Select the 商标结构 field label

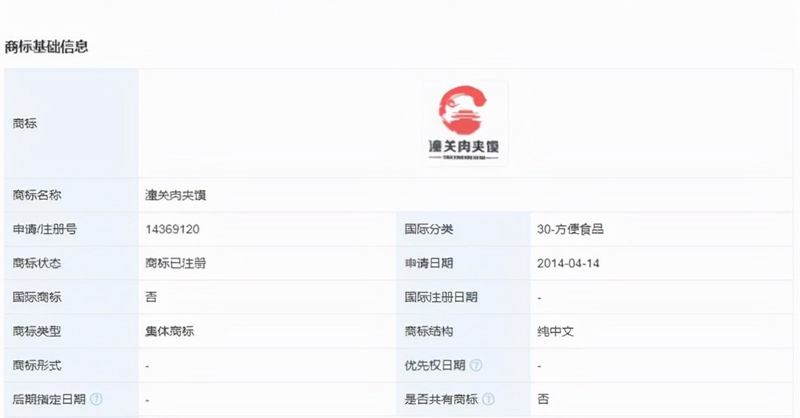[429, 331]
